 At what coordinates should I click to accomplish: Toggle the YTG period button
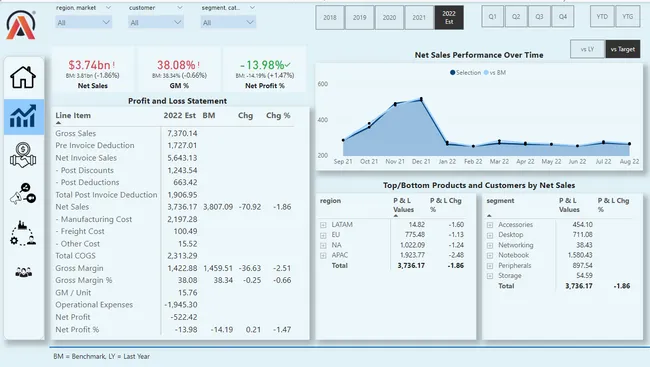coord(628,17)
